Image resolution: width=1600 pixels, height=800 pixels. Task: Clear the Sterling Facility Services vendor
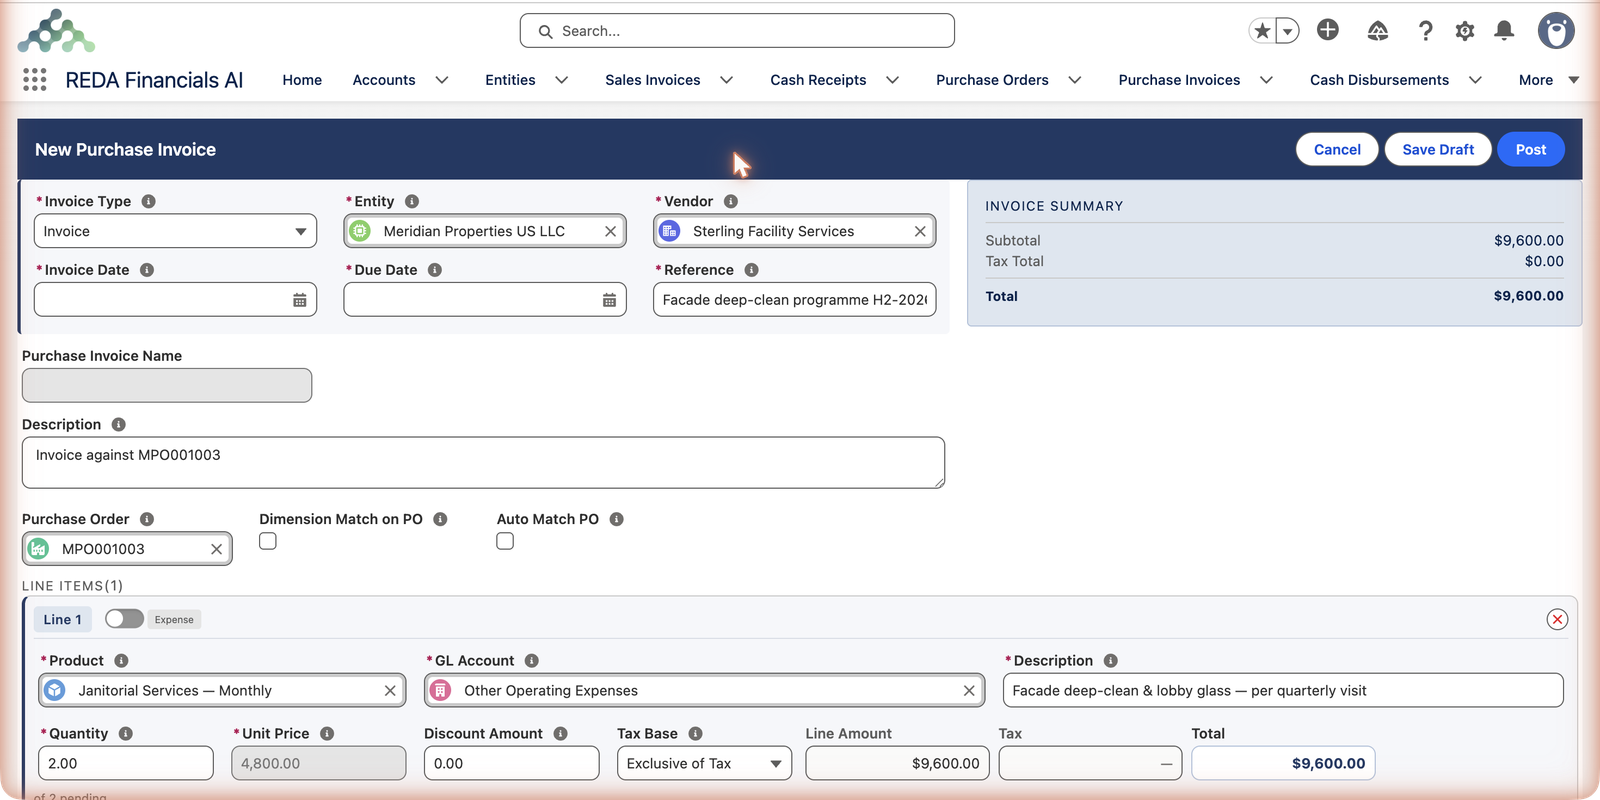click(x=920, y=231)
